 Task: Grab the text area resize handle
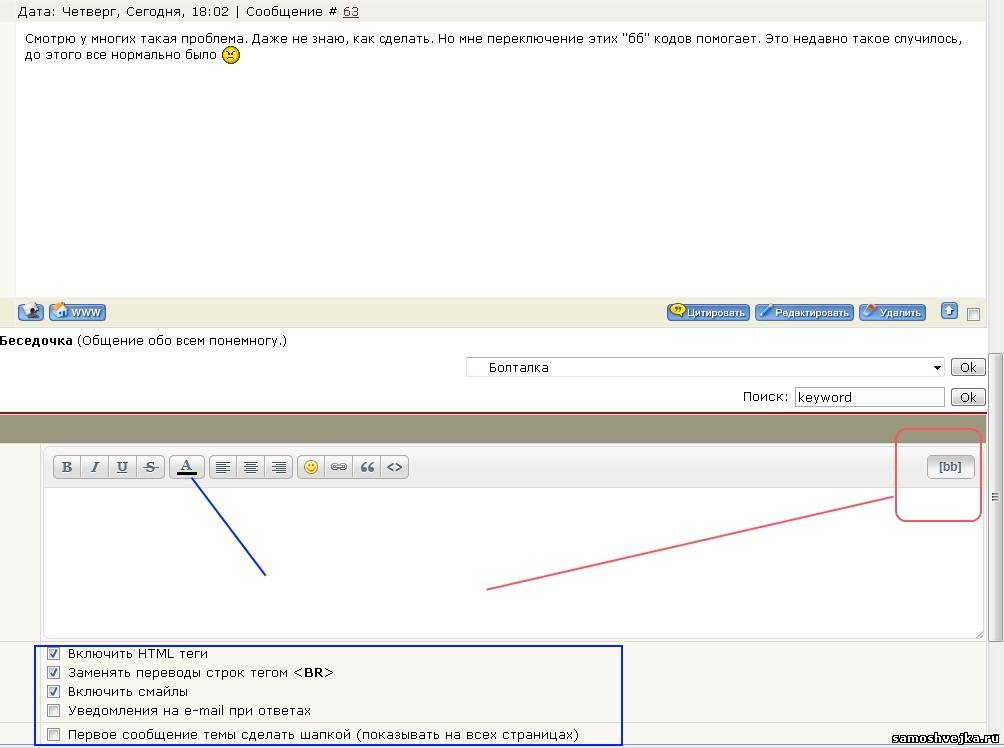point(979,634)
